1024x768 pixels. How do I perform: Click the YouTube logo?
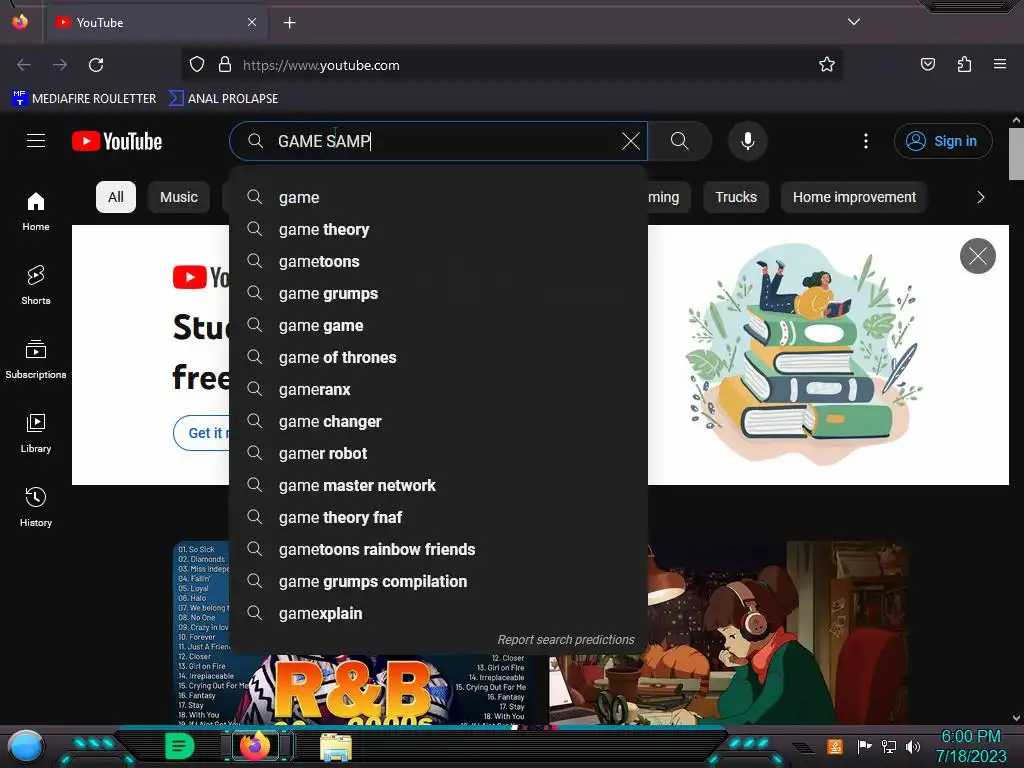pyautogui.click(x=117, y=141)
